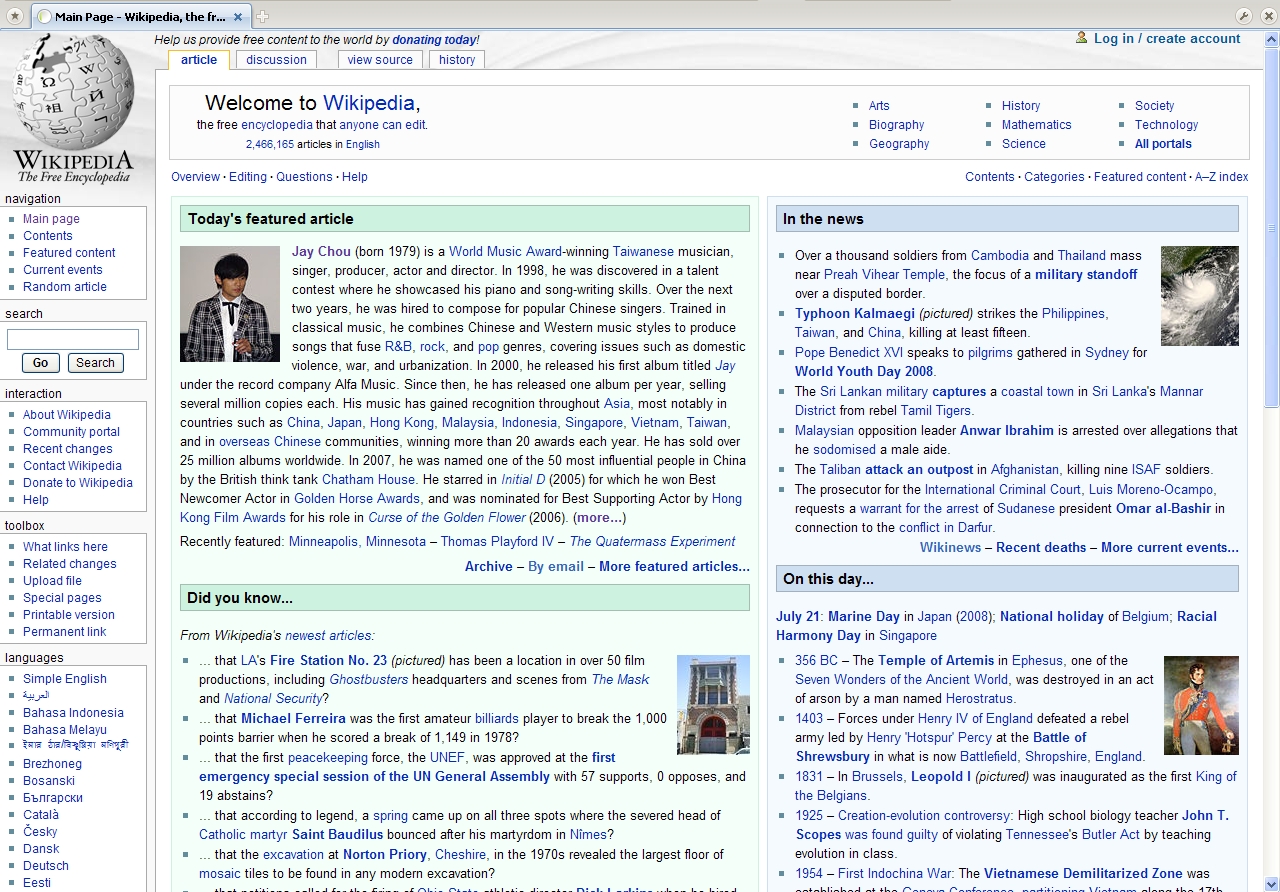Click the Wikipedia globe logo

[x=73, y=107]
